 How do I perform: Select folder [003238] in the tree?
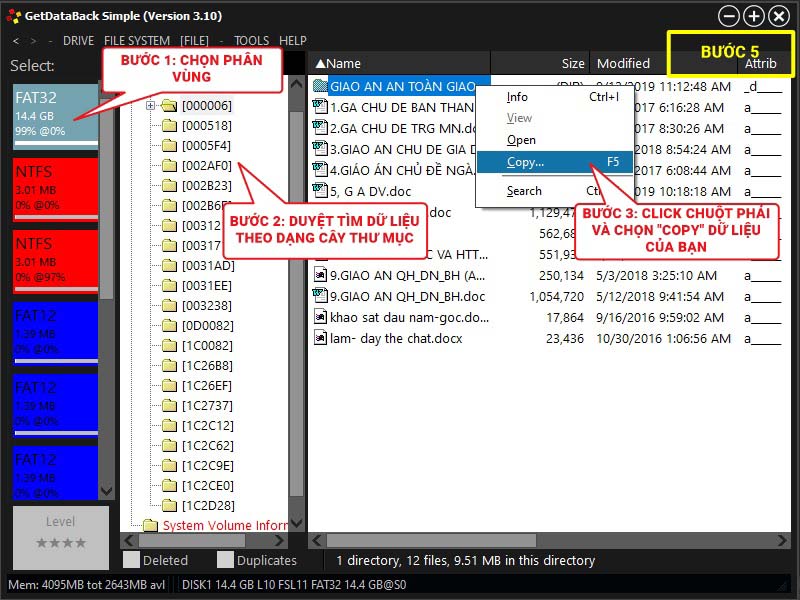coord(207,306)
